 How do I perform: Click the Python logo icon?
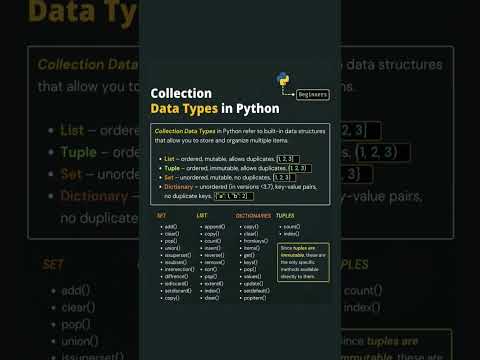[x=283, y=79]
